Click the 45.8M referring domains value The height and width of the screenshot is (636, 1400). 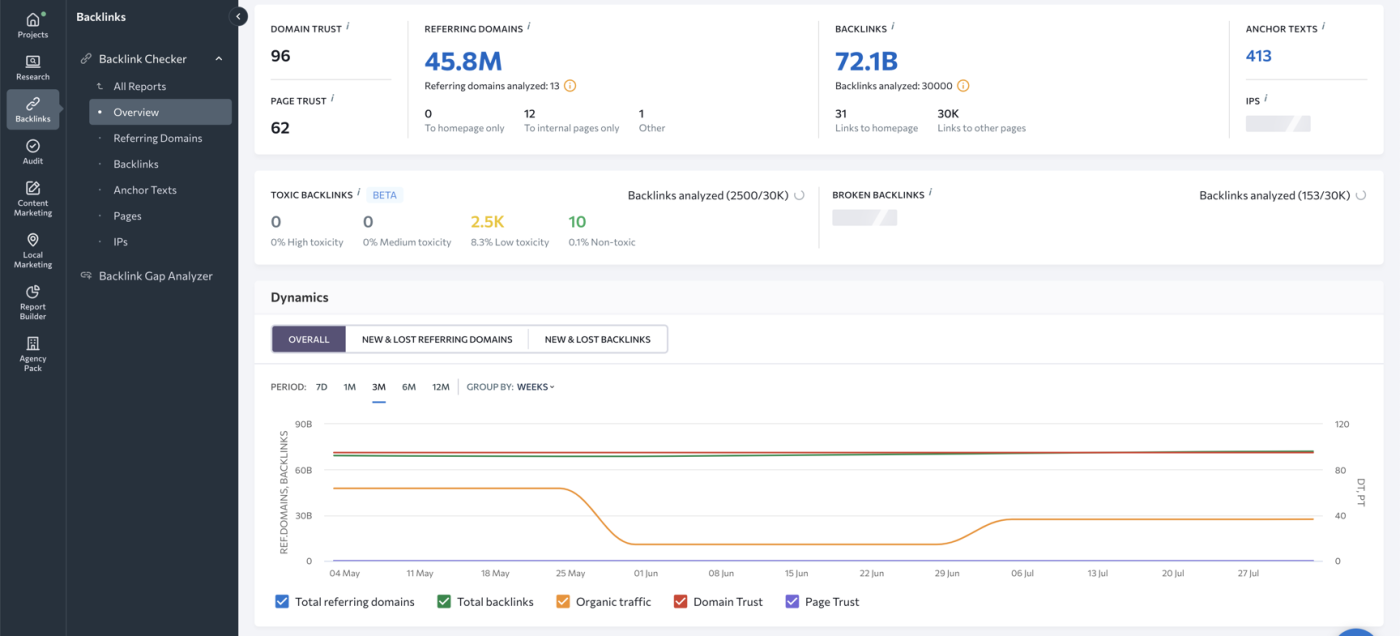point(463,61)
